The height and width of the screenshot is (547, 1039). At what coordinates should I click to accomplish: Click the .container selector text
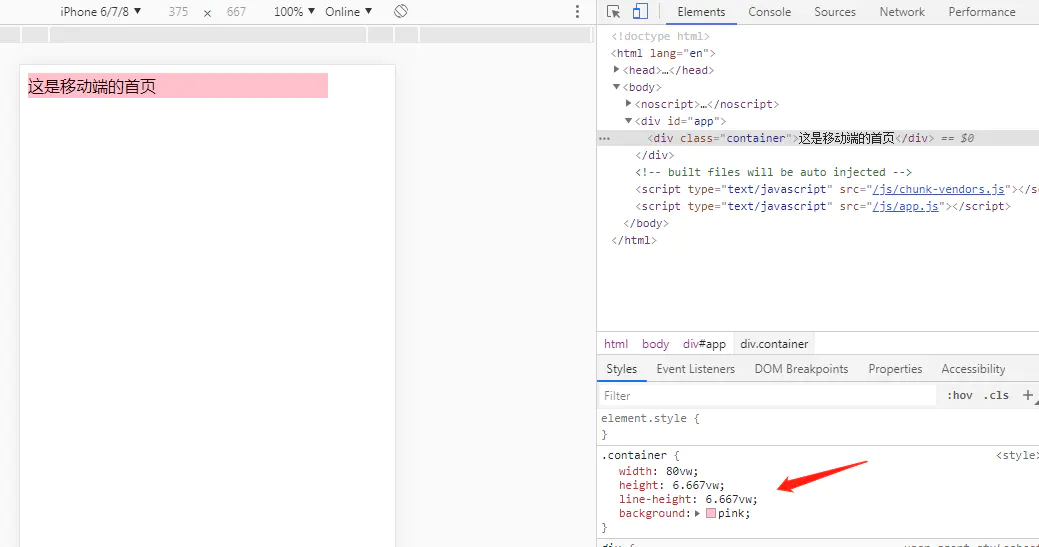634,456
